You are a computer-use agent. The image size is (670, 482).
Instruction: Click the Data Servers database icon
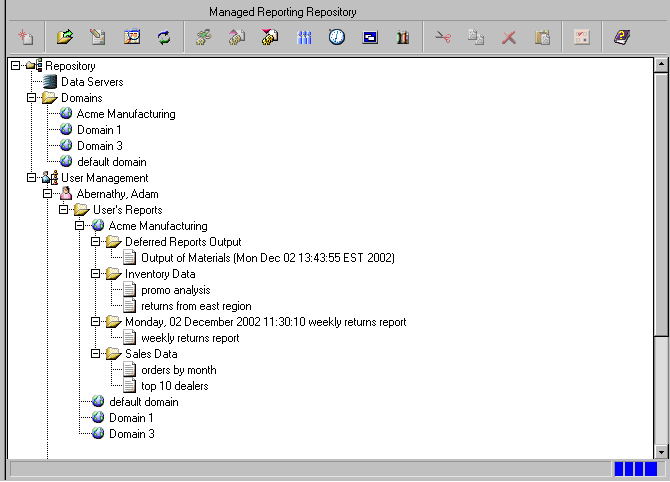50,82
